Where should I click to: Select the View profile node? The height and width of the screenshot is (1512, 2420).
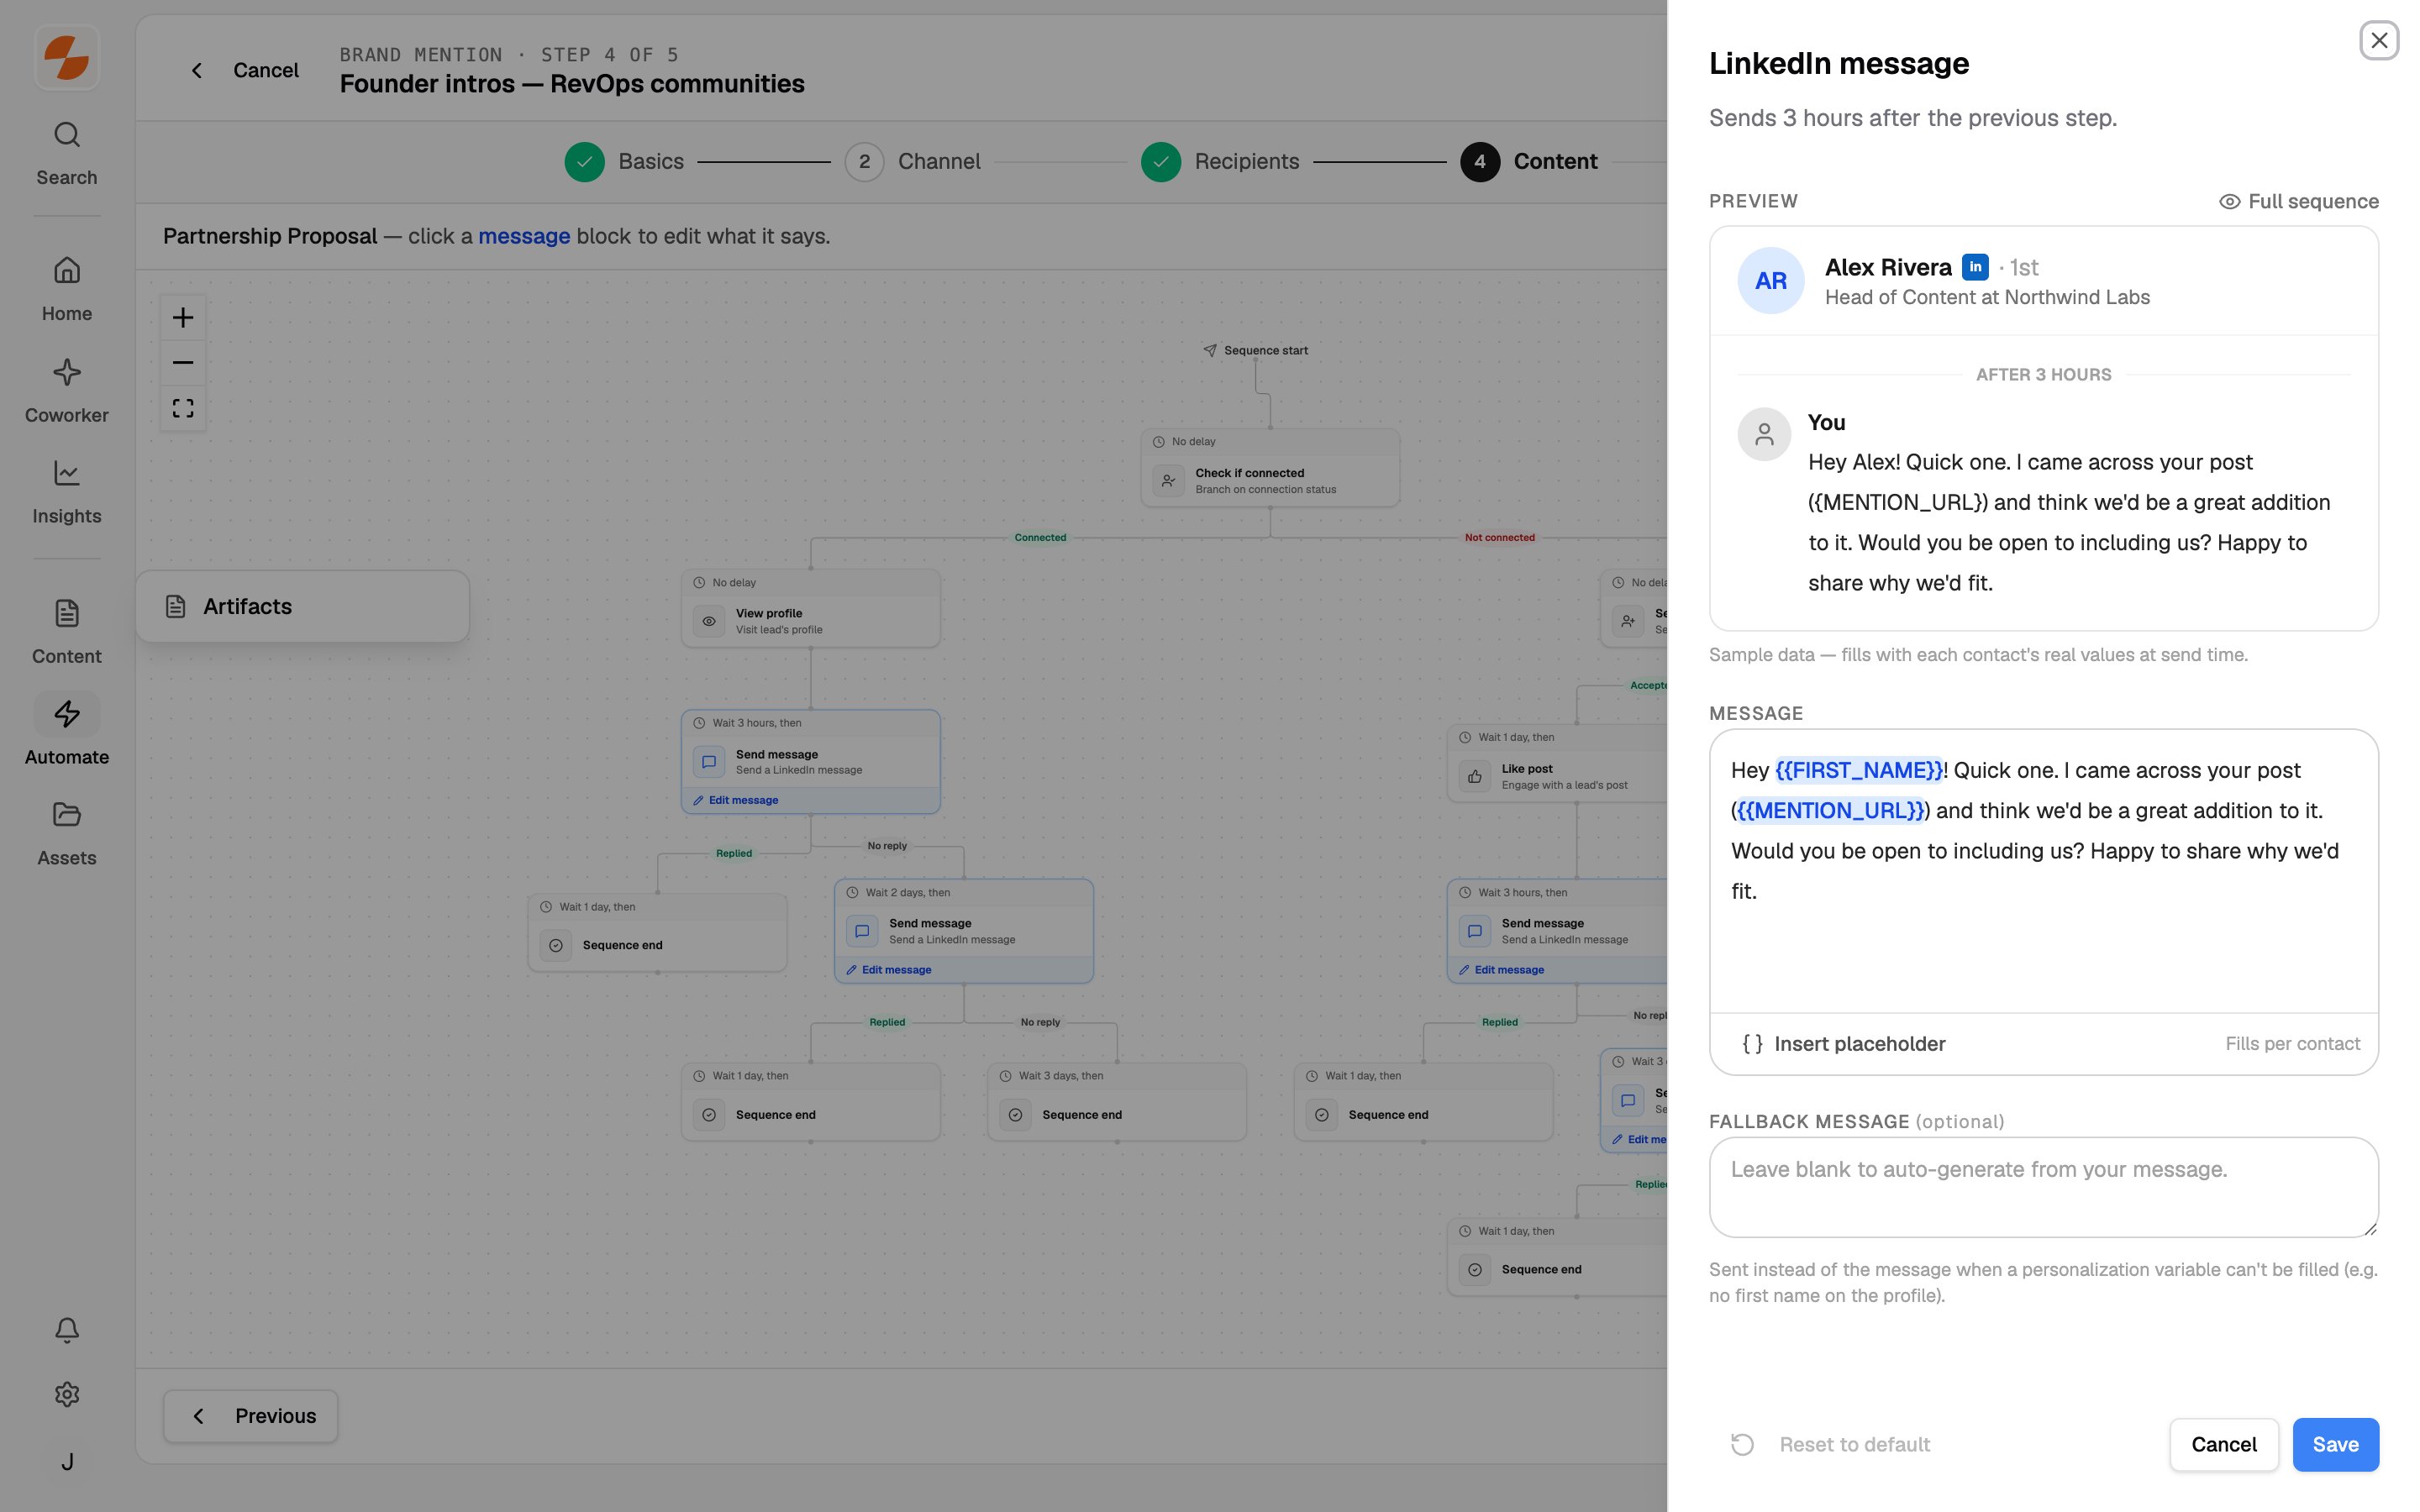[x=811, y=609]
